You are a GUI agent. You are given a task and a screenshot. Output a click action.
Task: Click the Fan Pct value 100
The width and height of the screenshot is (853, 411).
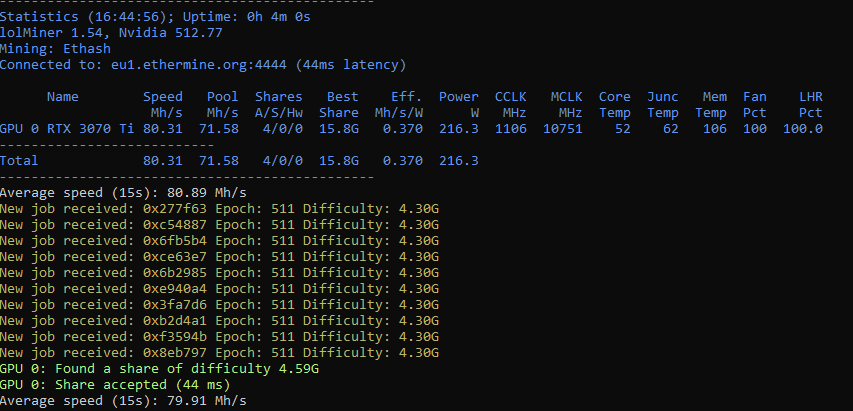coord(755,128)
